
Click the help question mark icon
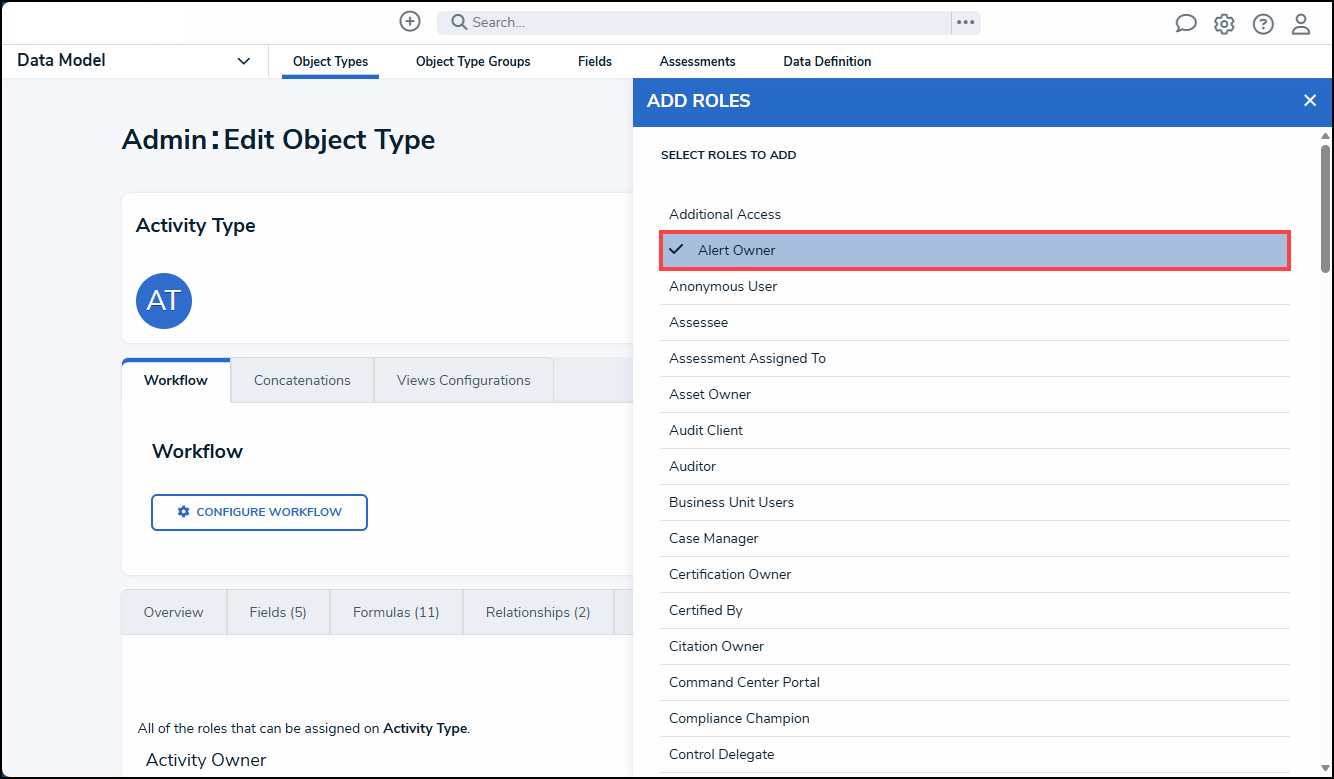pyautogui.click(x=1263, y=24)
